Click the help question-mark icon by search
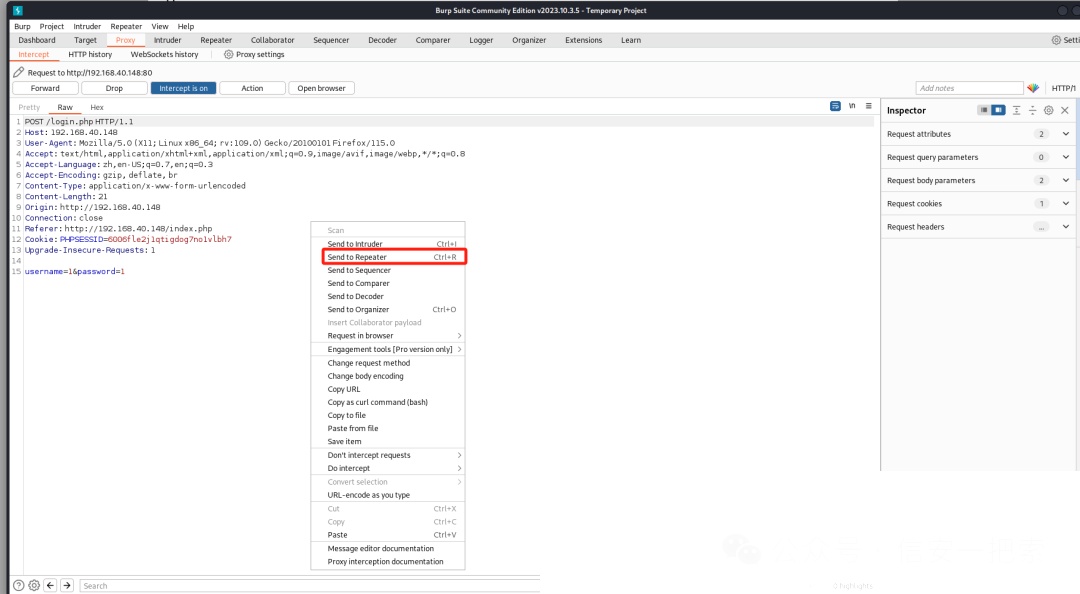This screenshot has height=594, width=1080. point(19,585)
